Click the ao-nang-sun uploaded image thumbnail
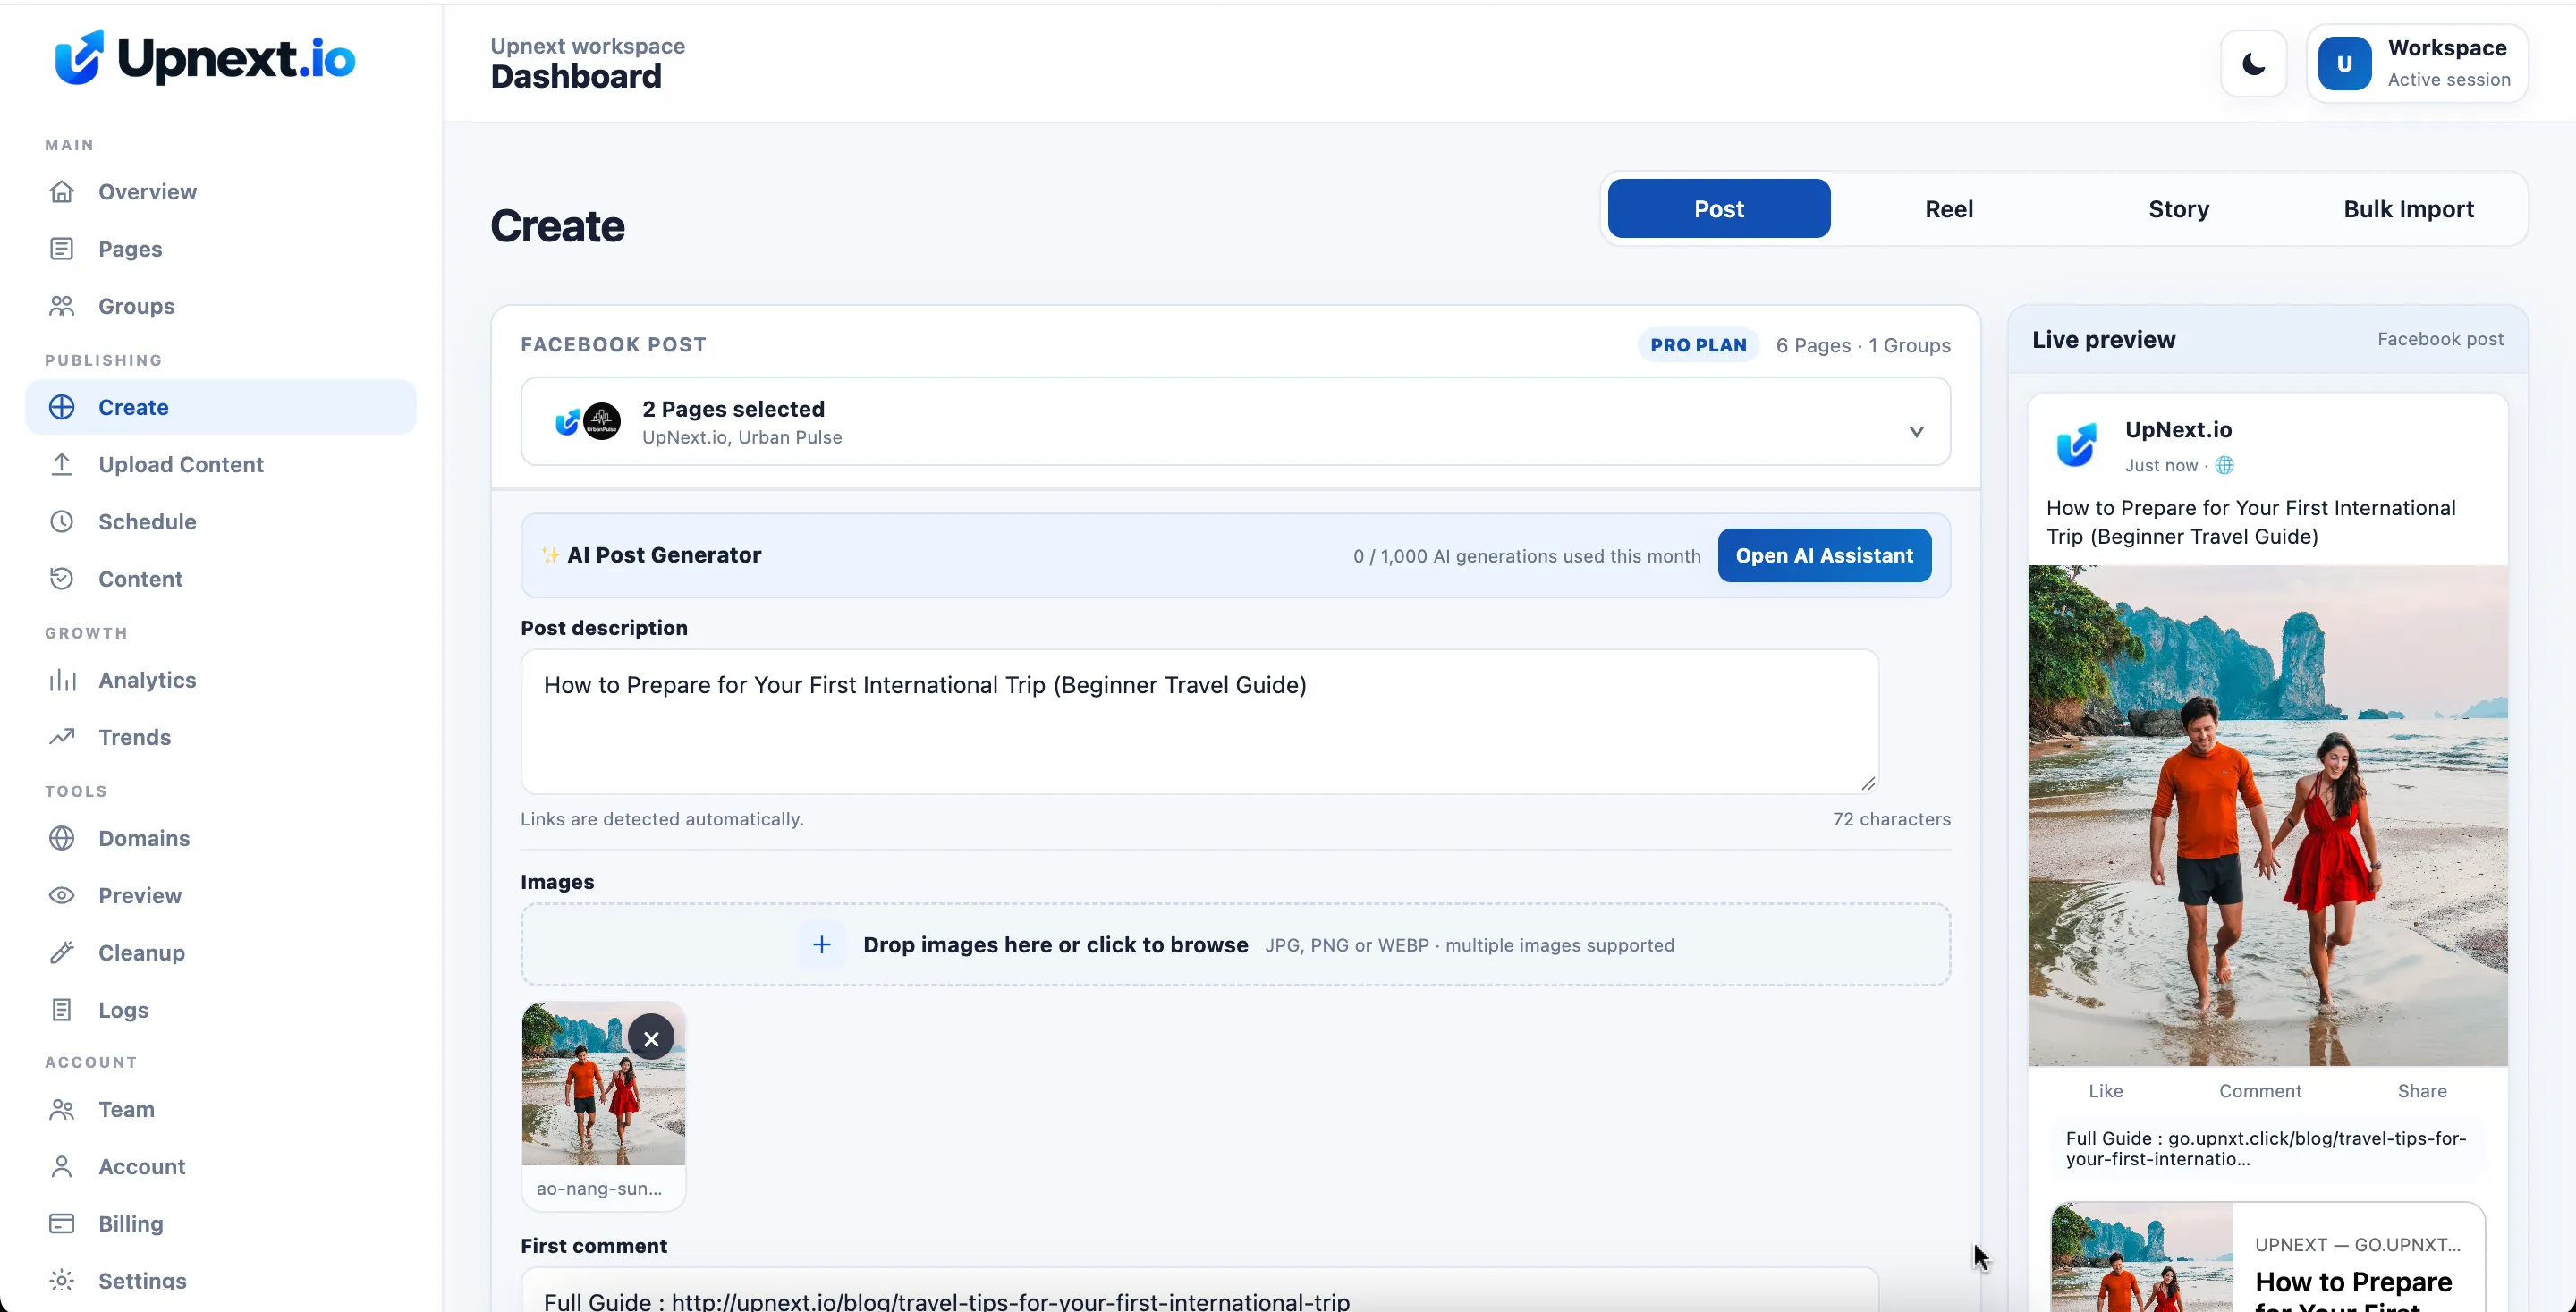The width and height of the screenshot is (2576, 1312). coord(603,1084)
